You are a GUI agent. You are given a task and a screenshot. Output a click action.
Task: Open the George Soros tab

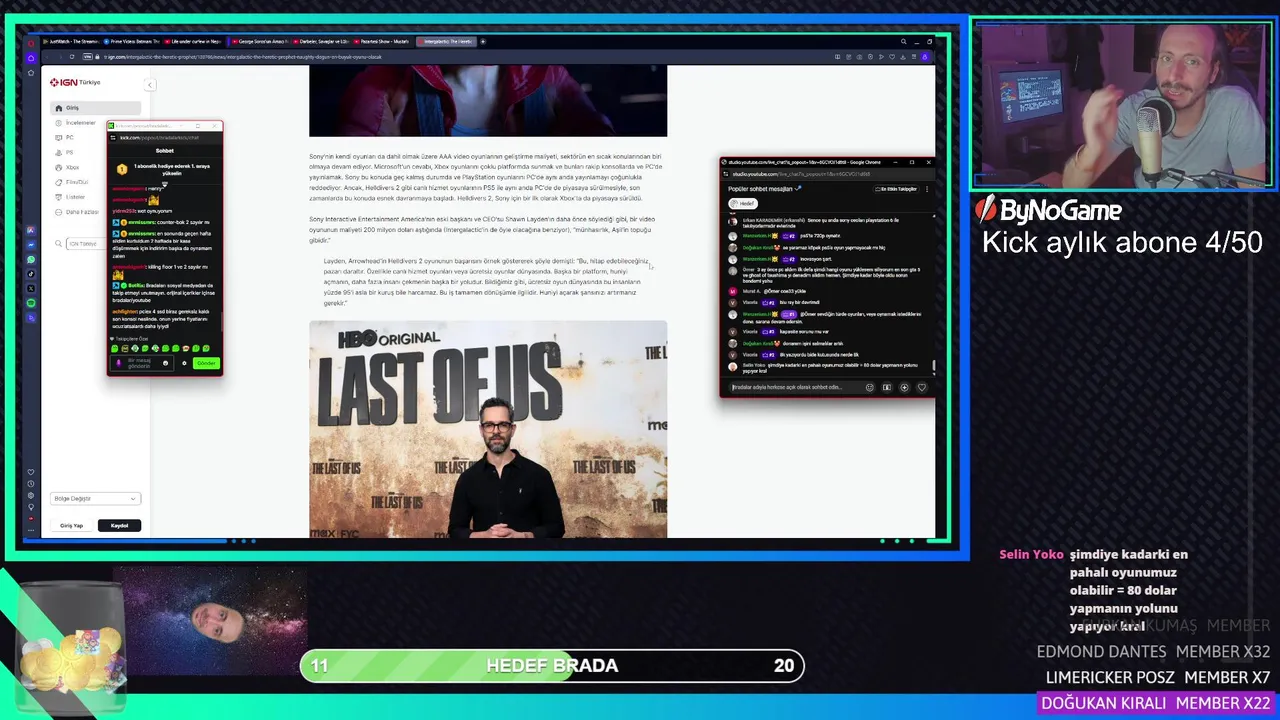pos(259,42)
